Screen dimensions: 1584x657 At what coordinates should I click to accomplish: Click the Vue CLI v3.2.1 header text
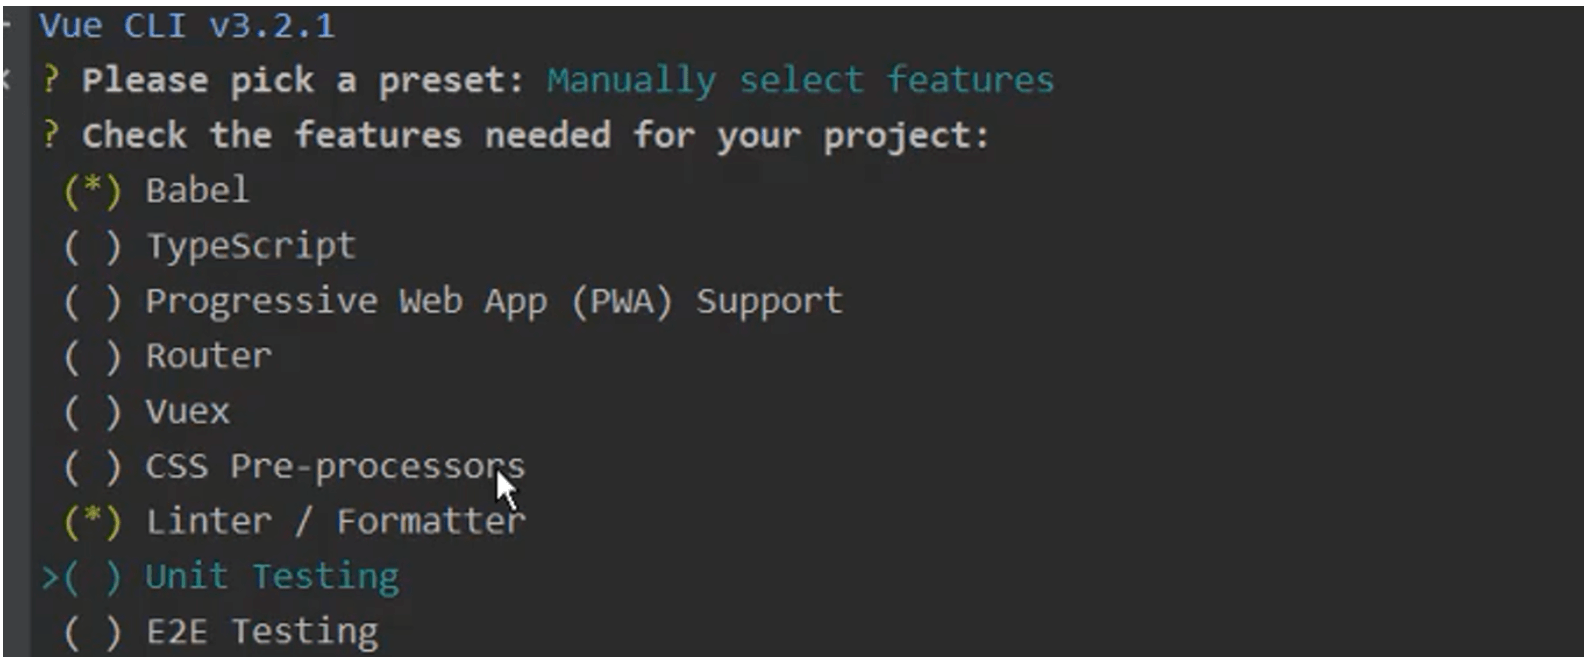[x=187, y=25]
